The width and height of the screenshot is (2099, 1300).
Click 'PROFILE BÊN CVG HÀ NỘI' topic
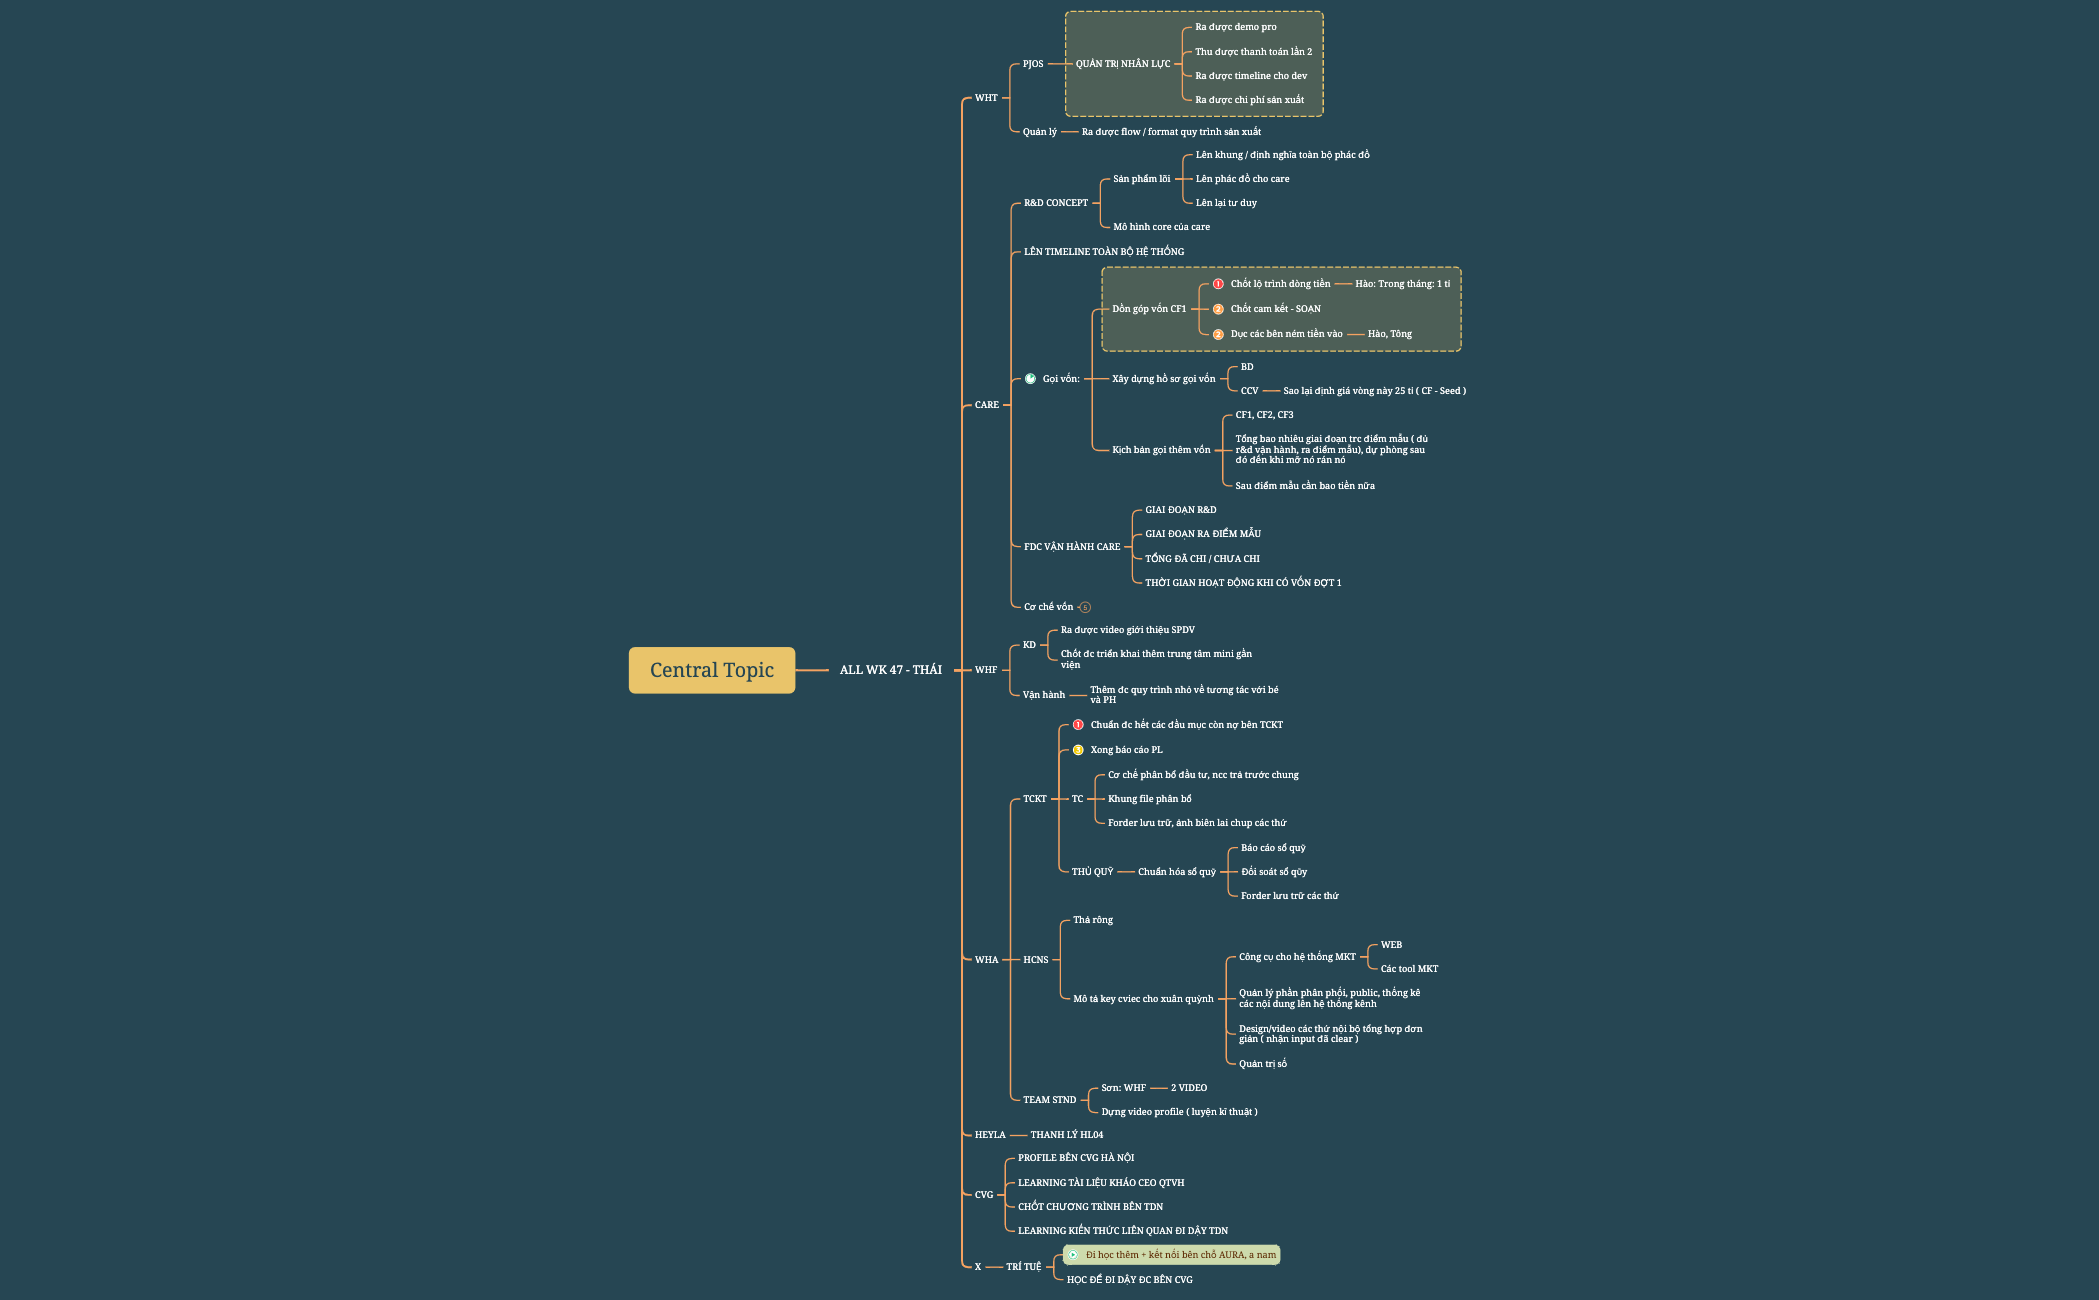pos(1076,1158)
